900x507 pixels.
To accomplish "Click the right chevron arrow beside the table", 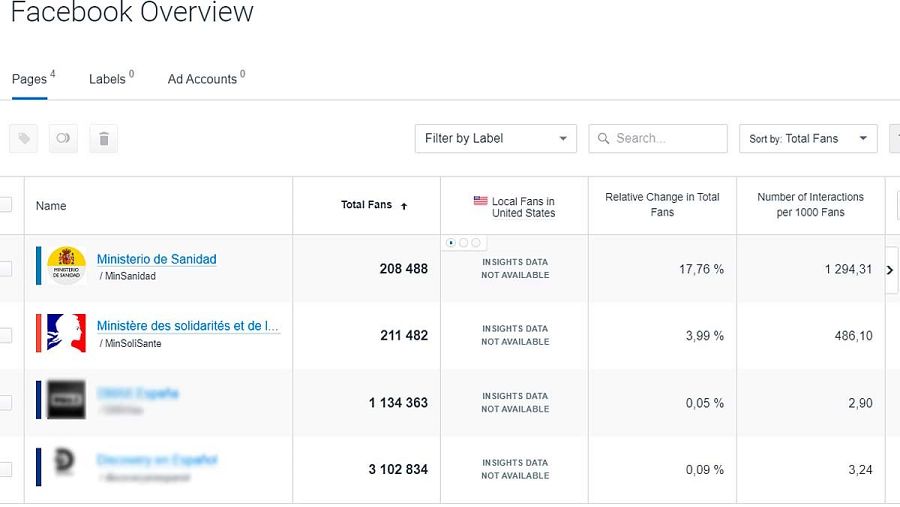I will [x=890, y=270].
